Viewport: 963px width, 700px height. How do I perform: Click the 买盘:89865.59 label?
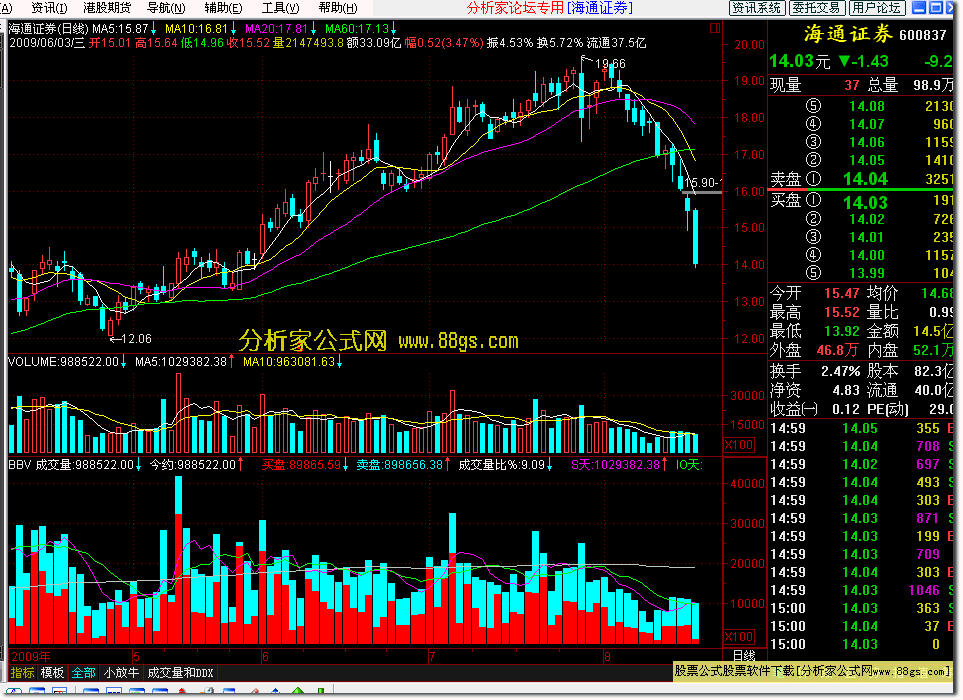(x=301, y=465)
